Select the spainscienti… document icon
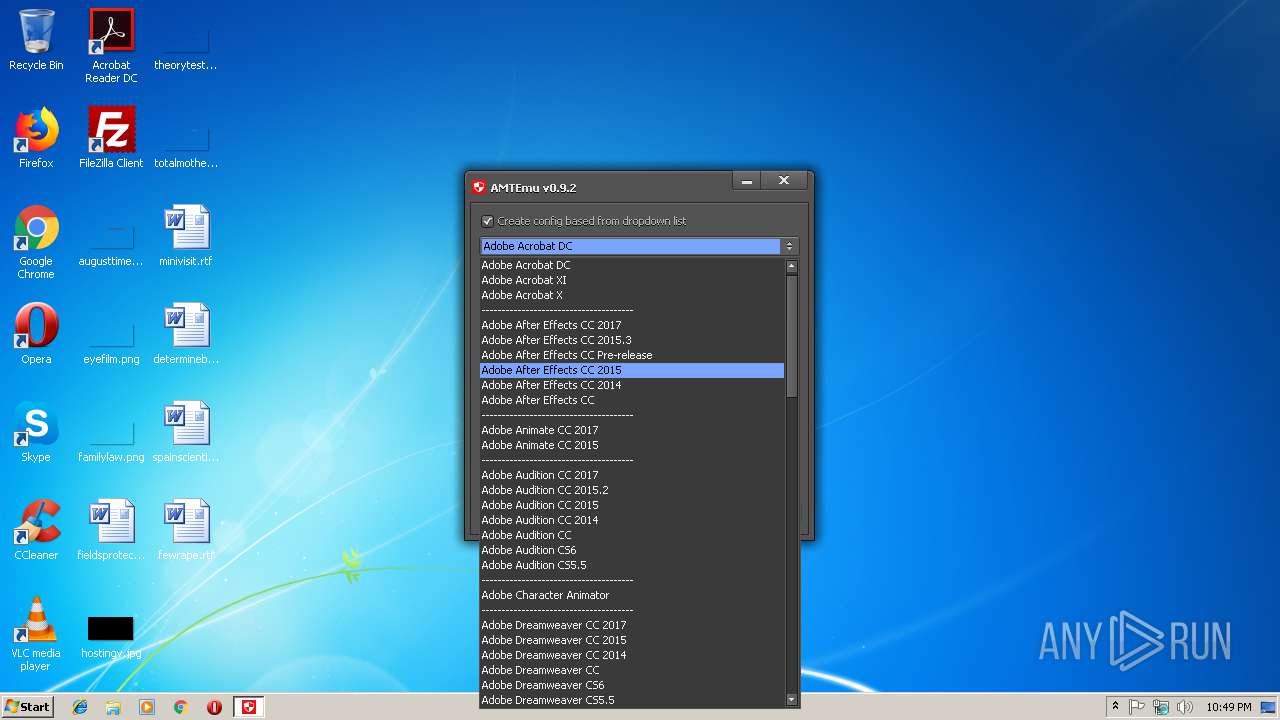 [x=186, y=432]
